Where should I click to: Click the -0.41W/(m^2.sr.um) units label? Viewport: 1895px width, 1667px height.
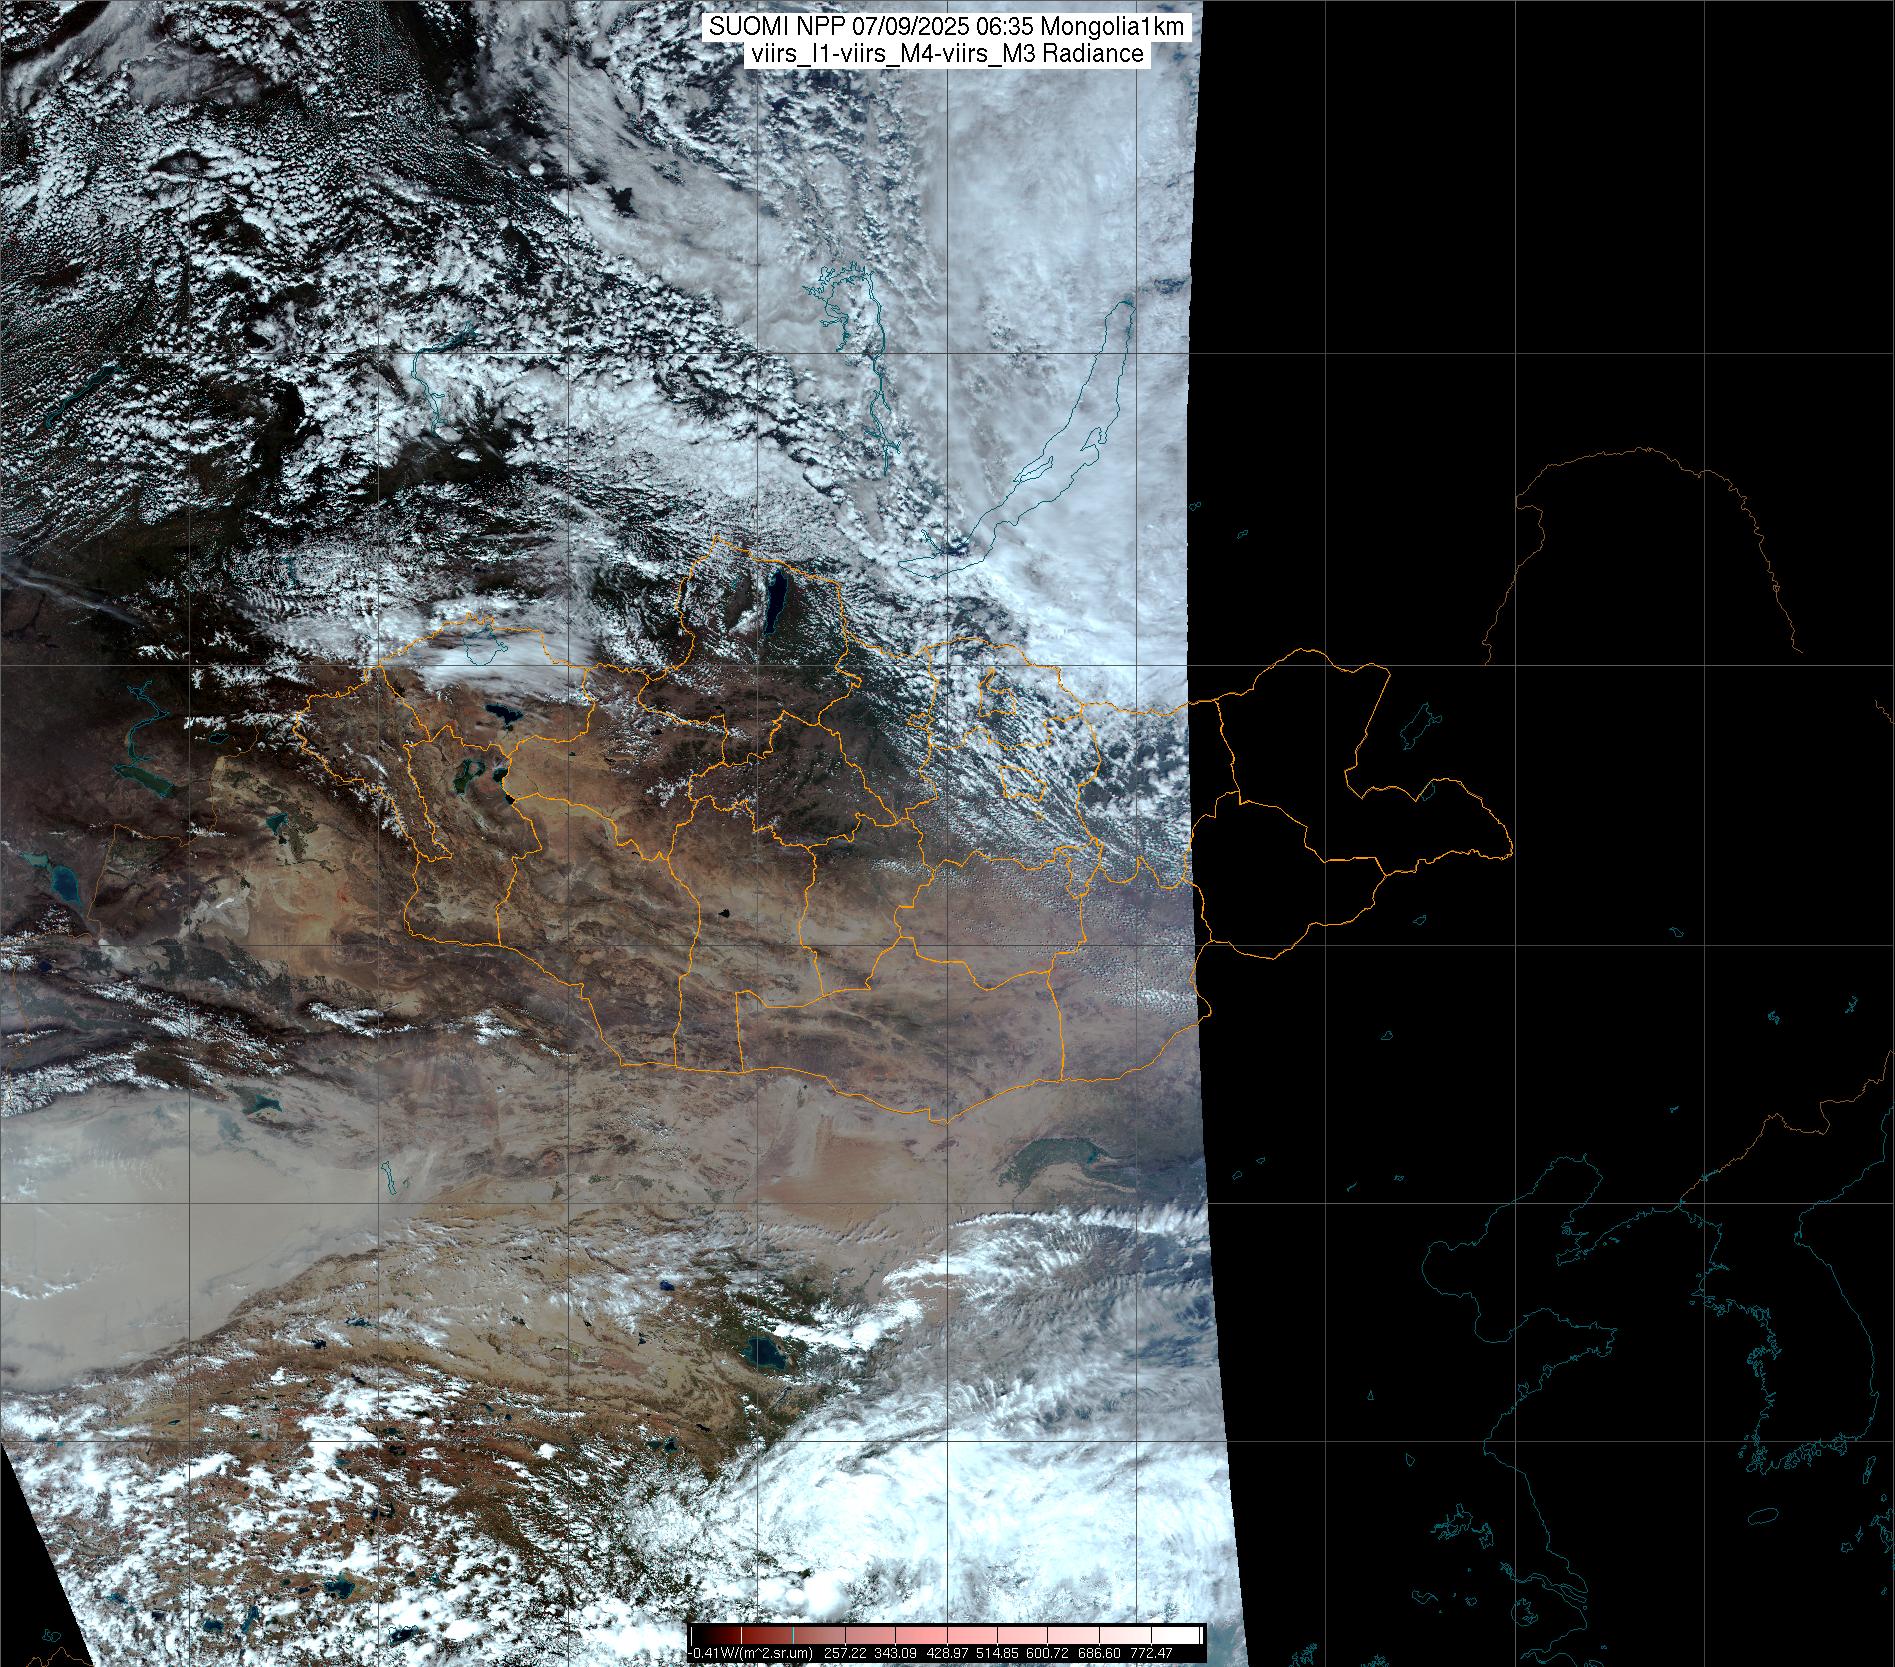click(751, 1653)
